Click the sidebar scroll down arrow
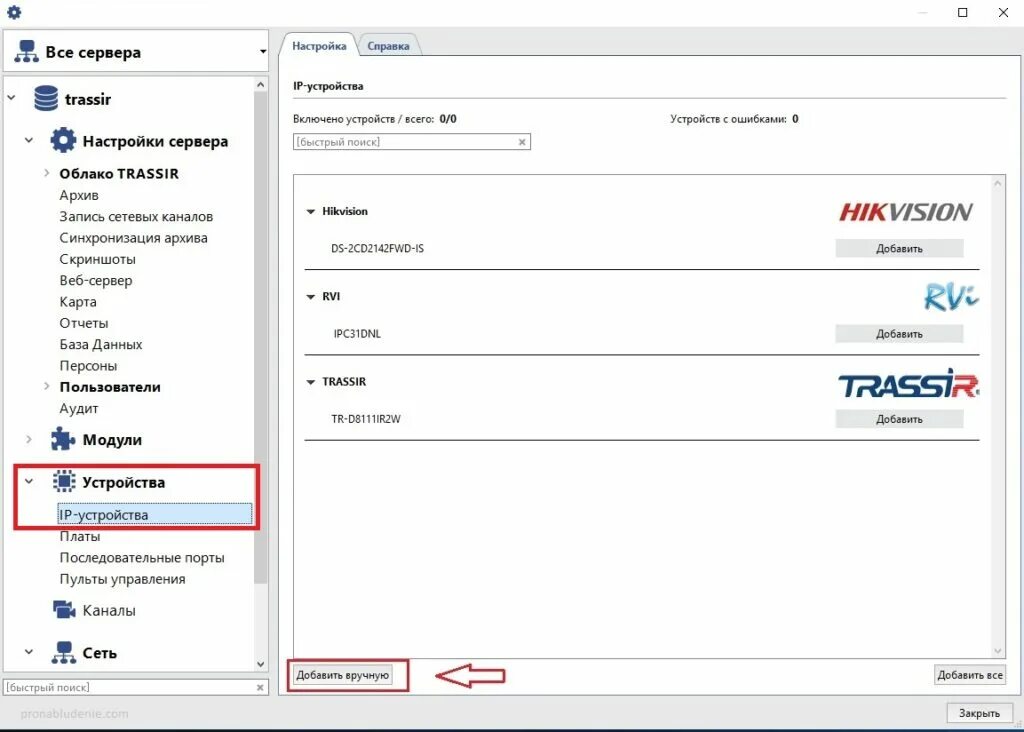Screen dimensions: 1024x732 click(261, 664)
